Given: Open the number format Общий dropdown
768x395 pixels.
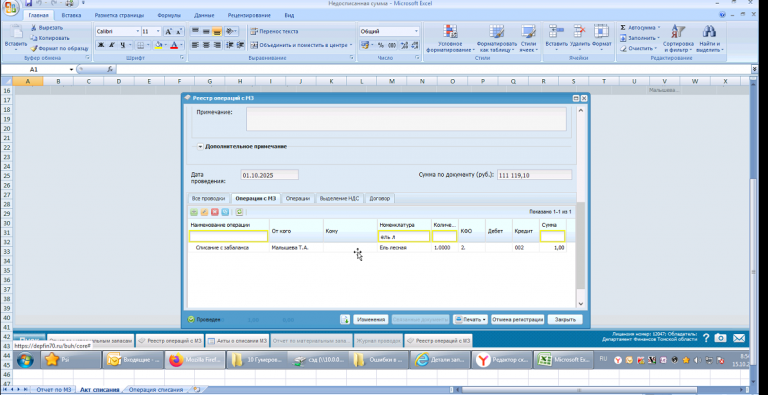Looking at the screenshot, I should (416, 31).
